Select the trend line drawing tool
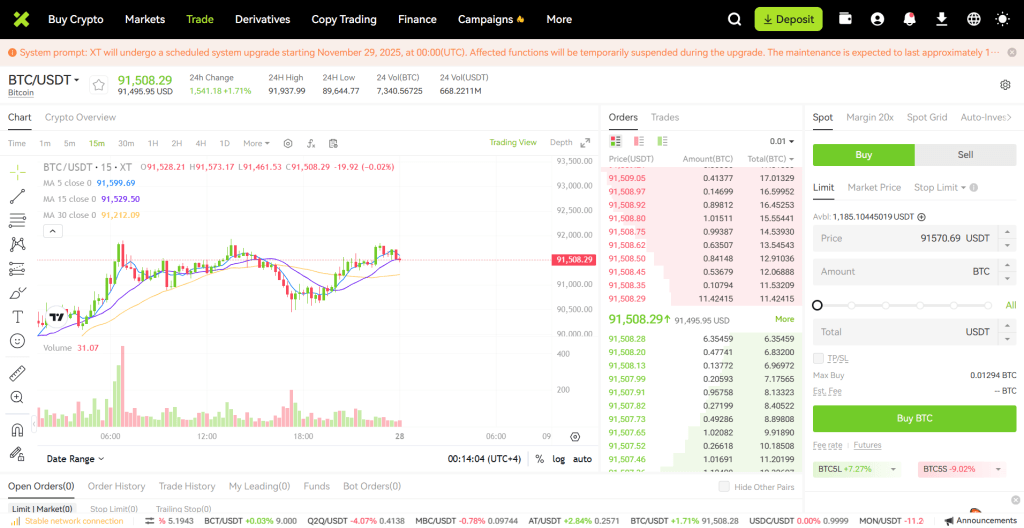This screenshot has width=1024, height=528. 18,196
